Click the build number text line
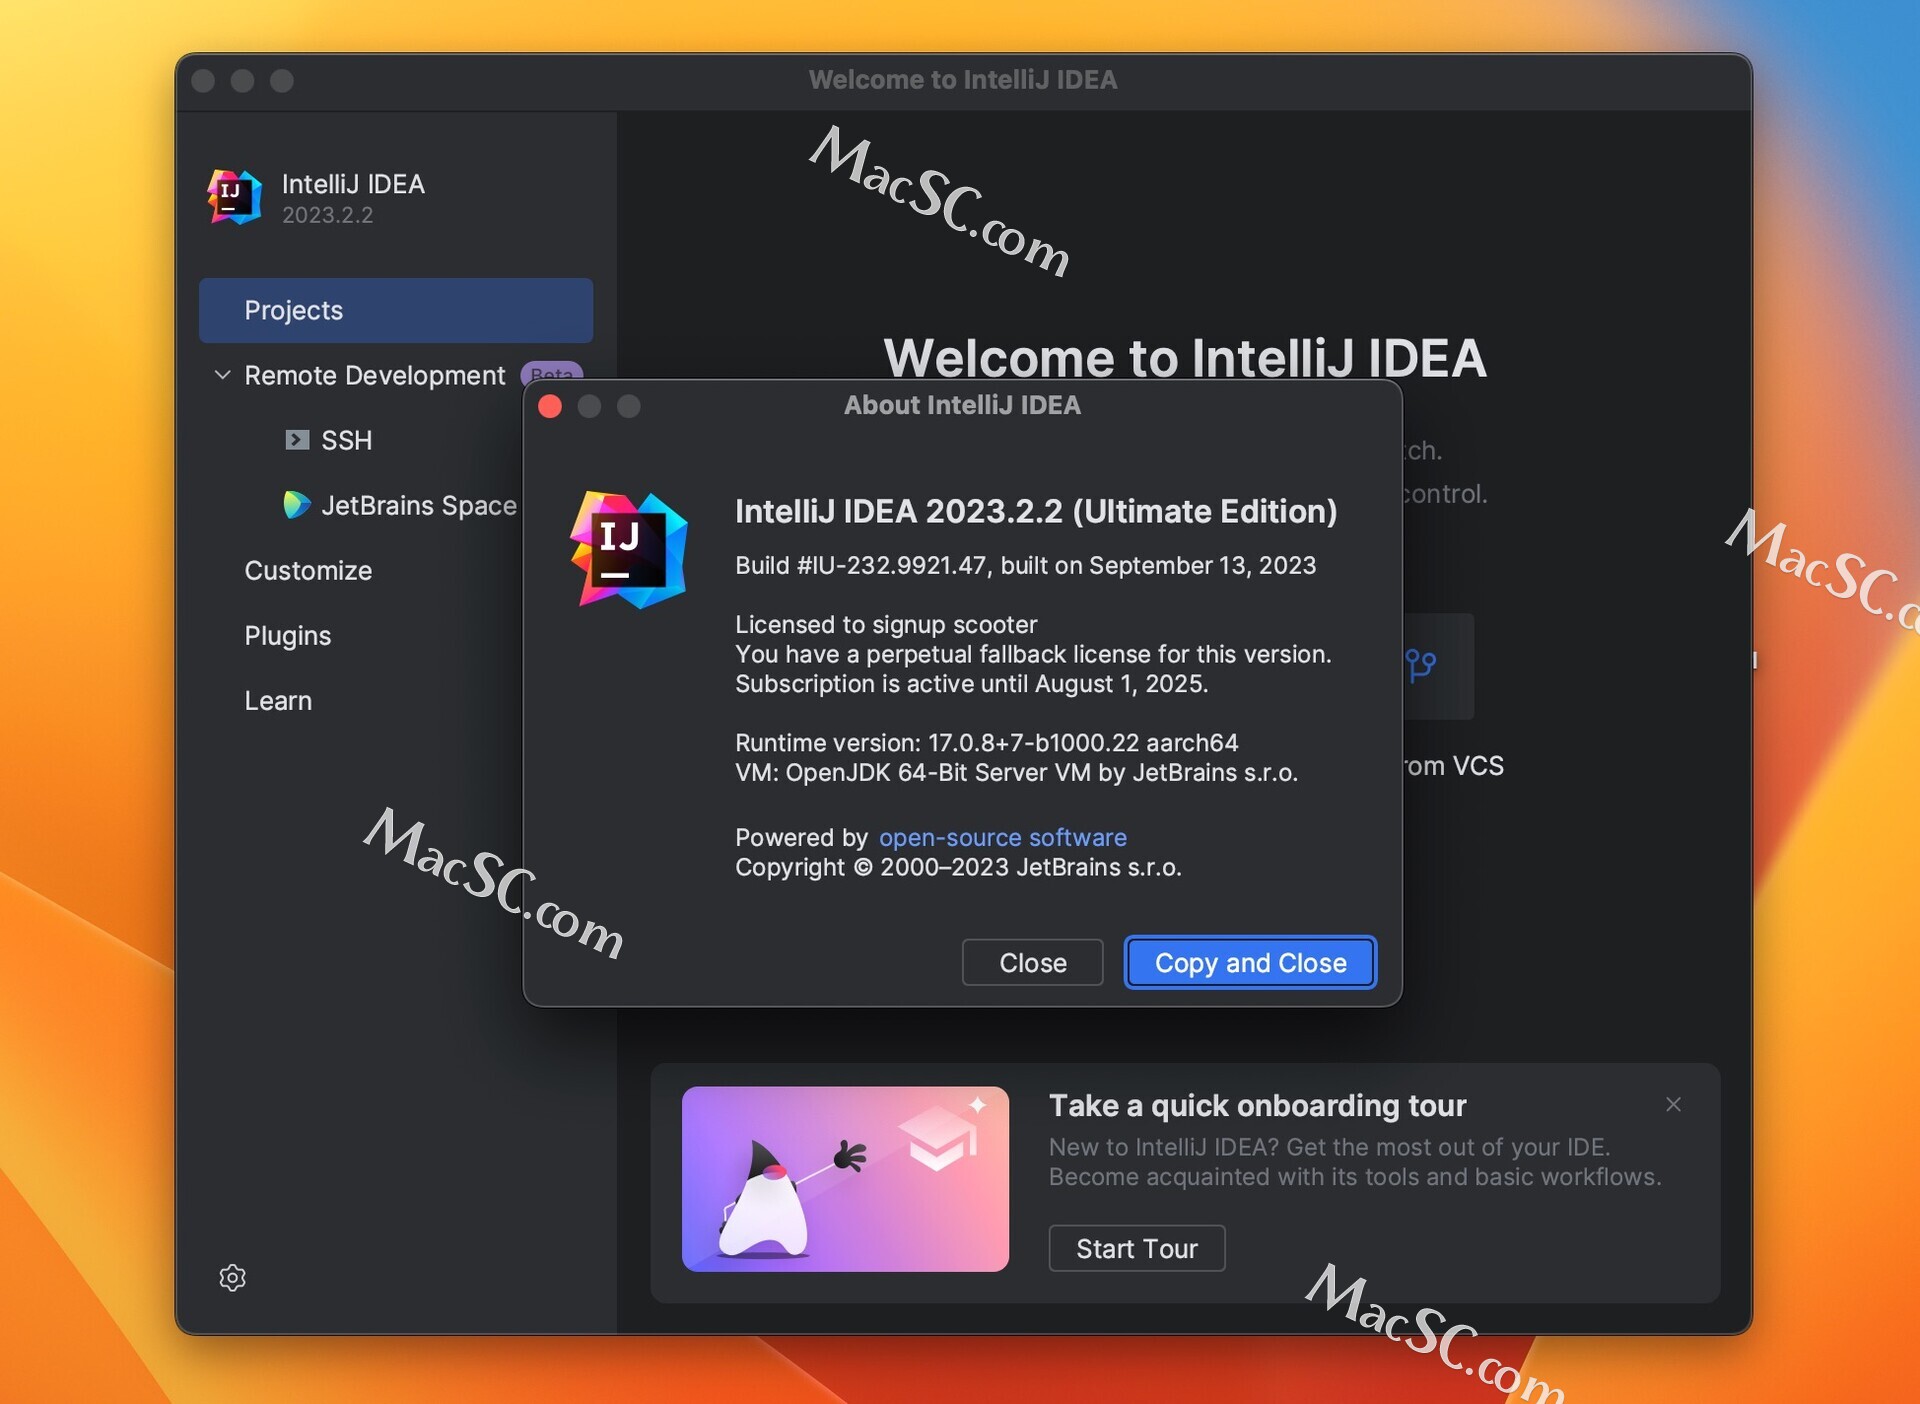The height and width of the screenshot is (1404, 1920). [1025, 565]
